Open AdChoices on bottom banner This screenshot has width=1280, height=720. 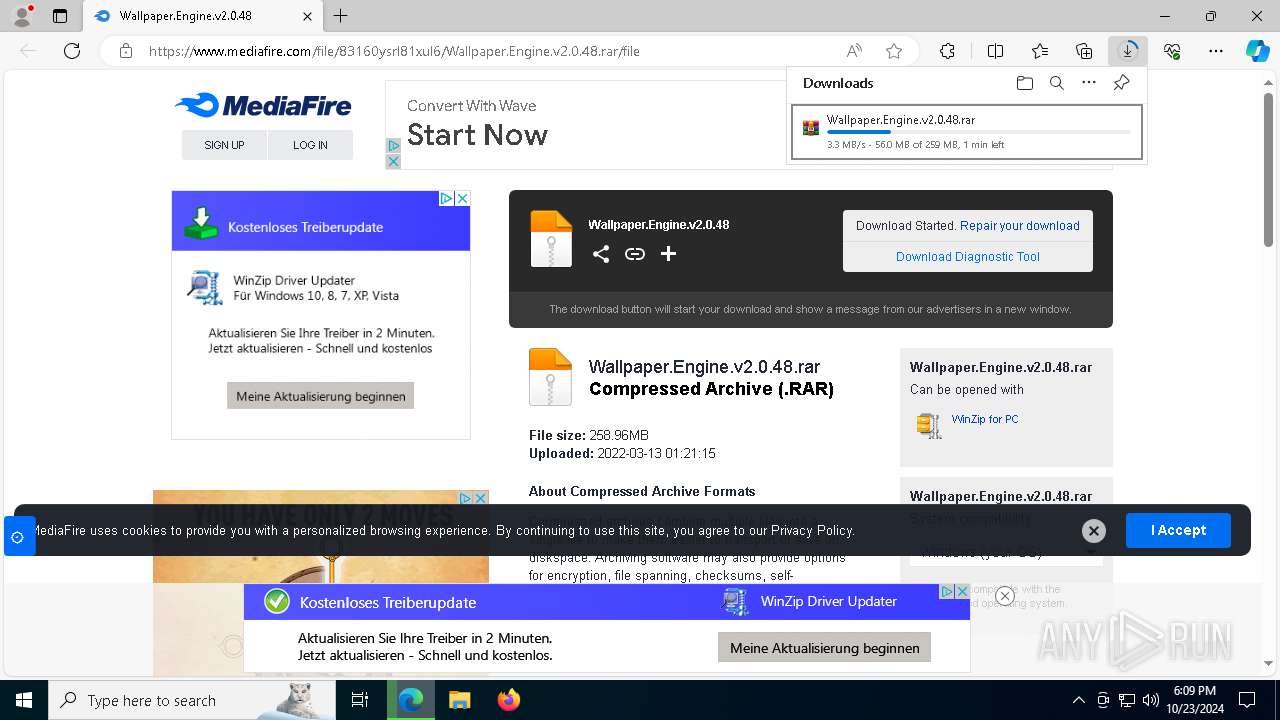click(x=948, y=592)
